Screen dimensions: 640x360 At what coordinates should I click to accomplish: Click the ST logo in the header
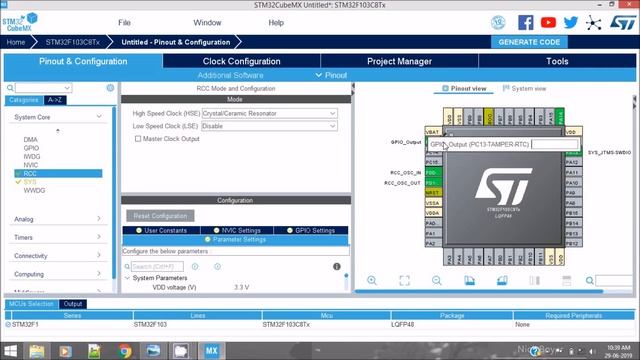click(623, 22)
